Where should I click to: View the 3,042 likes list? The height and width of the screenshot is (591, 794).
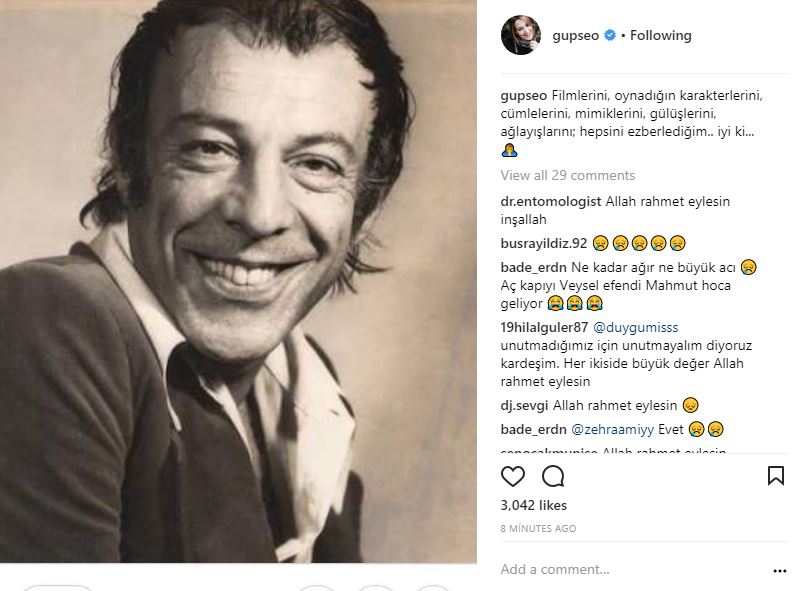pos(533,505)
